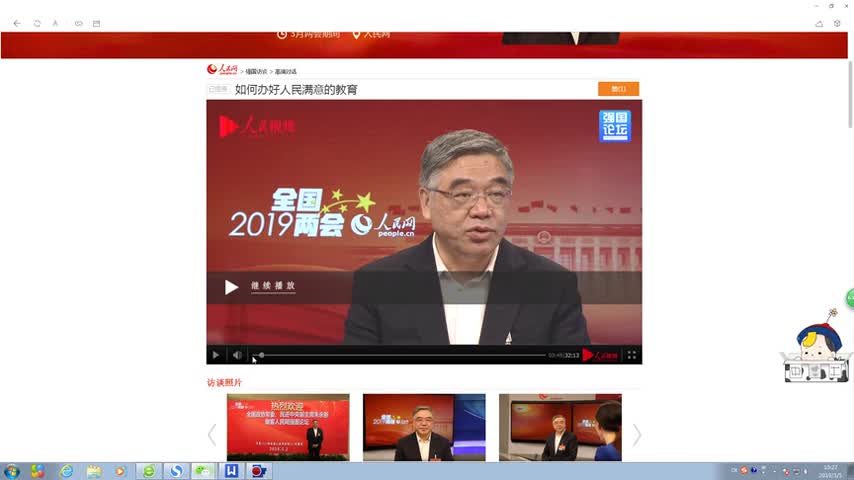854x480 pixels.
Task: Click the cartoon mascot desktop widget
Action: (x=816, y=352)
